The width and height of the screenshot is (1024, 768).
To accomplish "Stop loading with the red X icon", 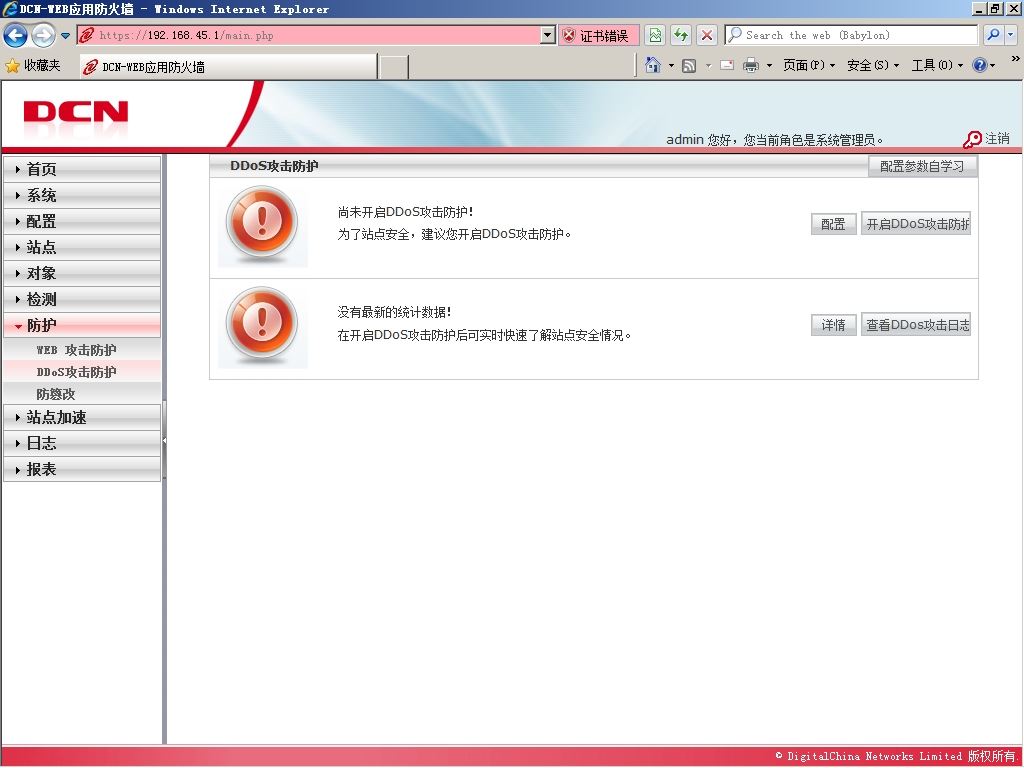I will pos(707,35).
